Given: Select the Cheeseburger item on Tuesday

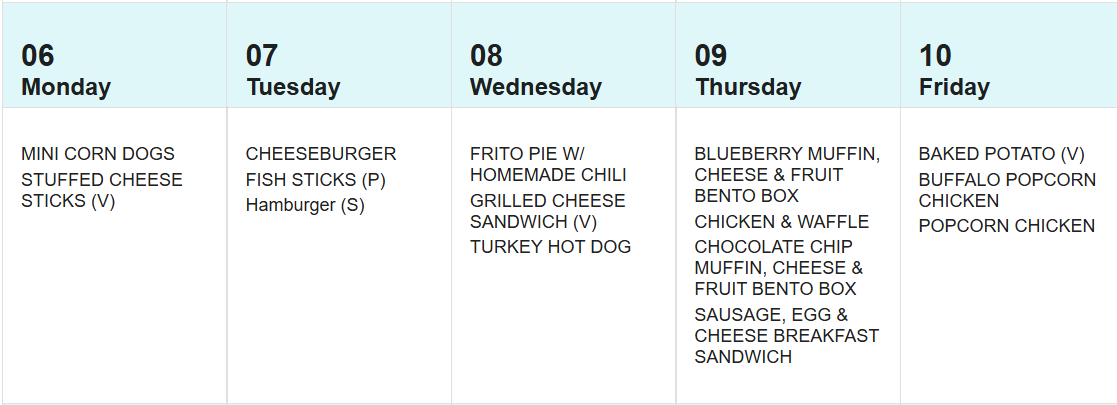Looking at the screenshot, I should (x=321, y=154).
